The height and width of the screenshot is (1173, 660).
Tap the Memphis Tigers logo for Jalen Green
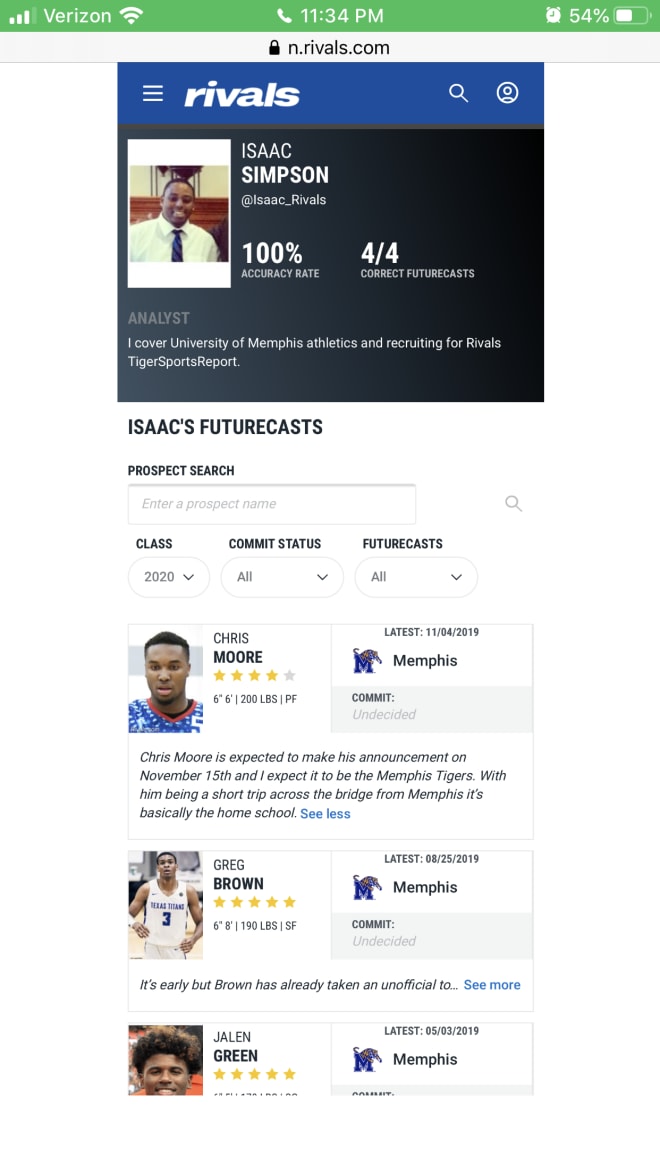click(x=367, y=1059)
